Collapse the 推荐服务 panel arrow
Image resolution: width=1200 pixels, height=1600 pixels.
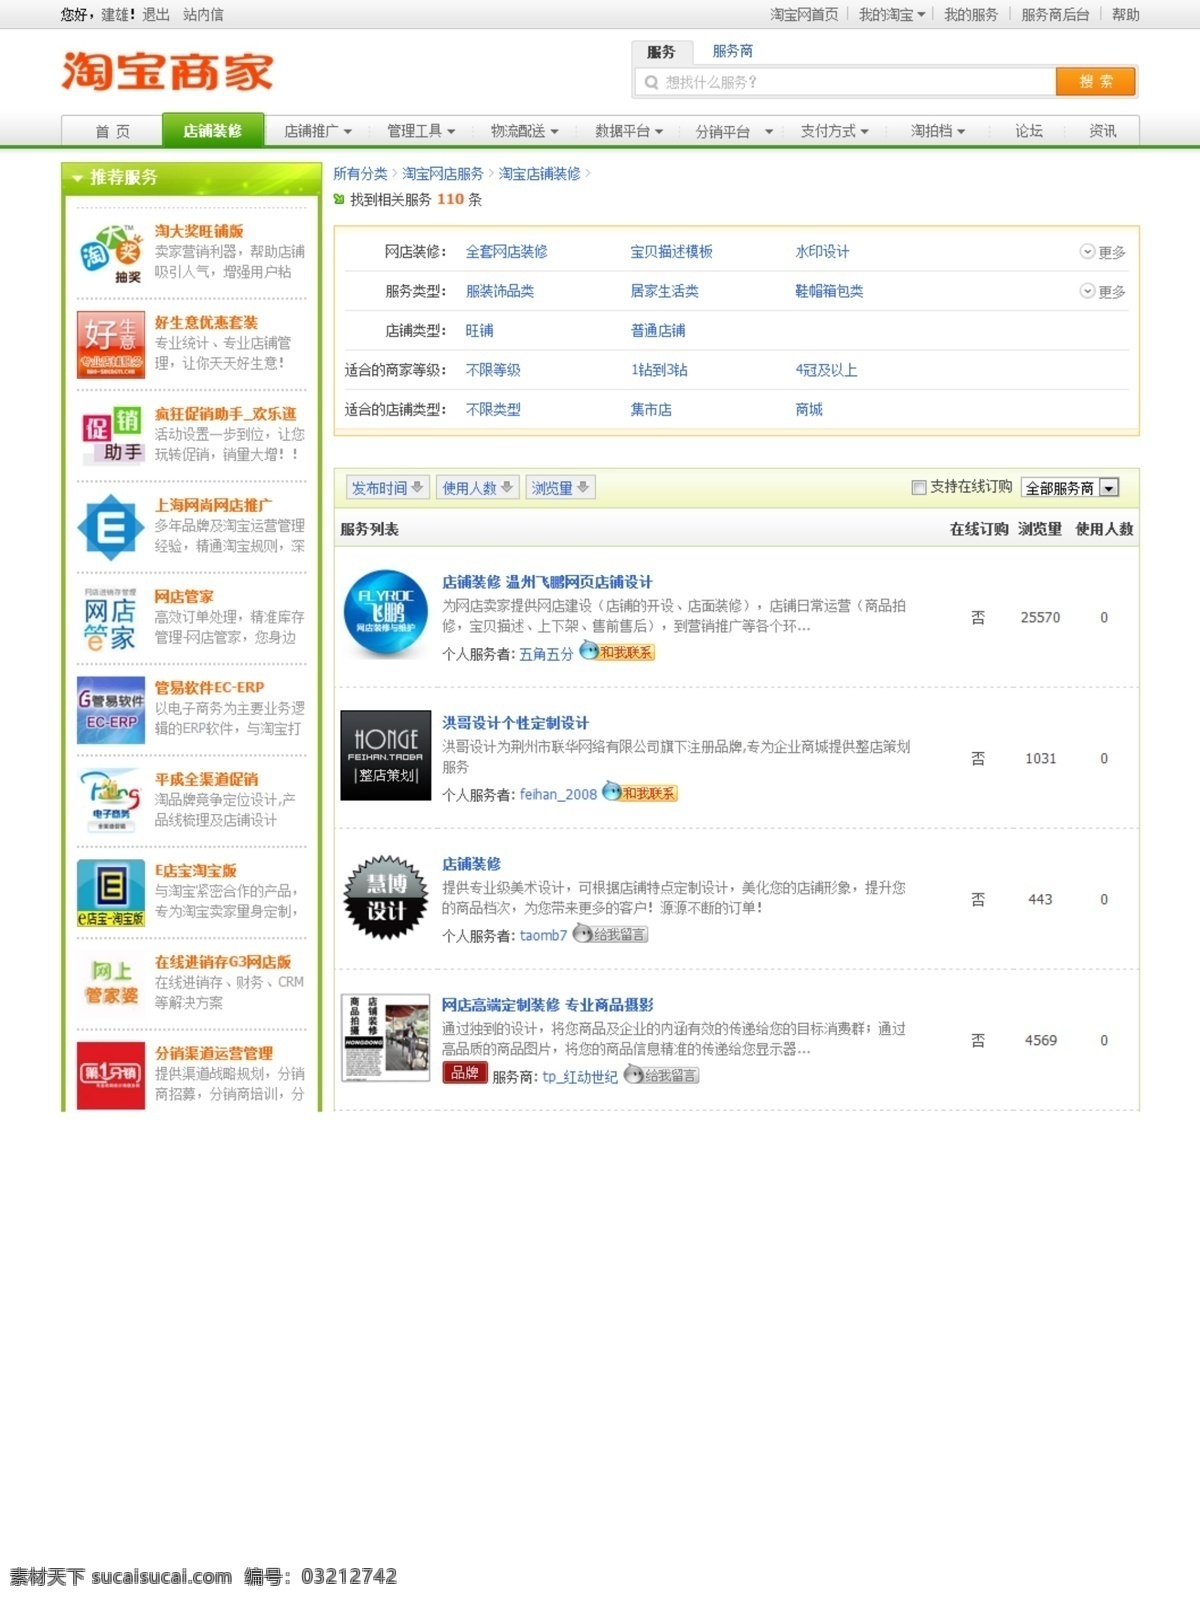77,178
